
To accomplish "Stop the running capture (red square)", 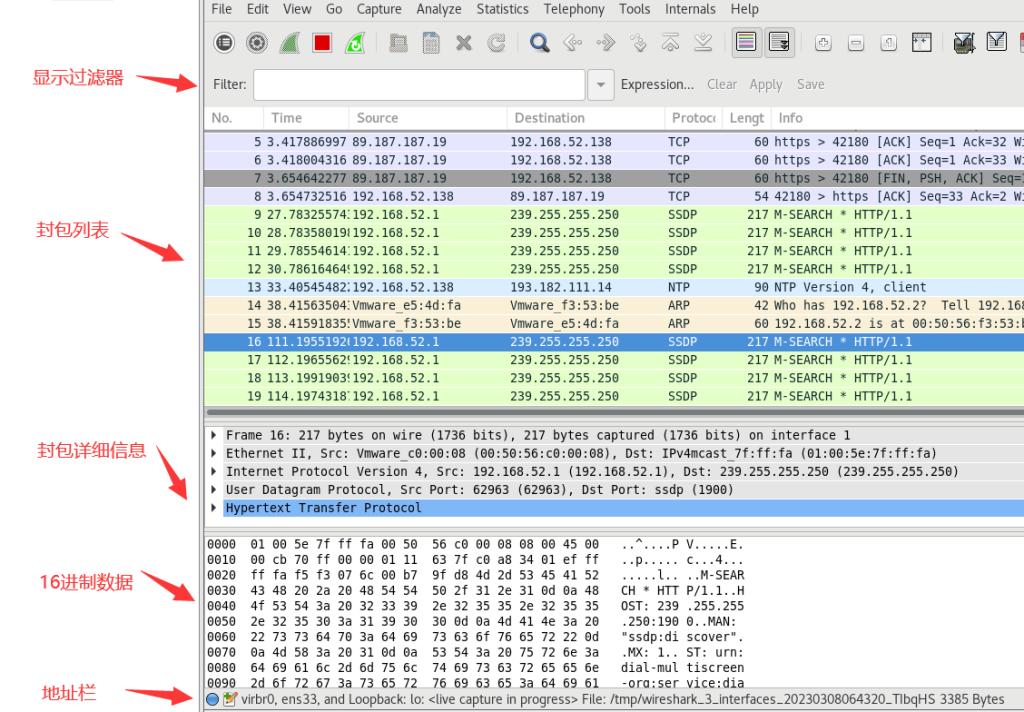I will [x=322, y=43].
